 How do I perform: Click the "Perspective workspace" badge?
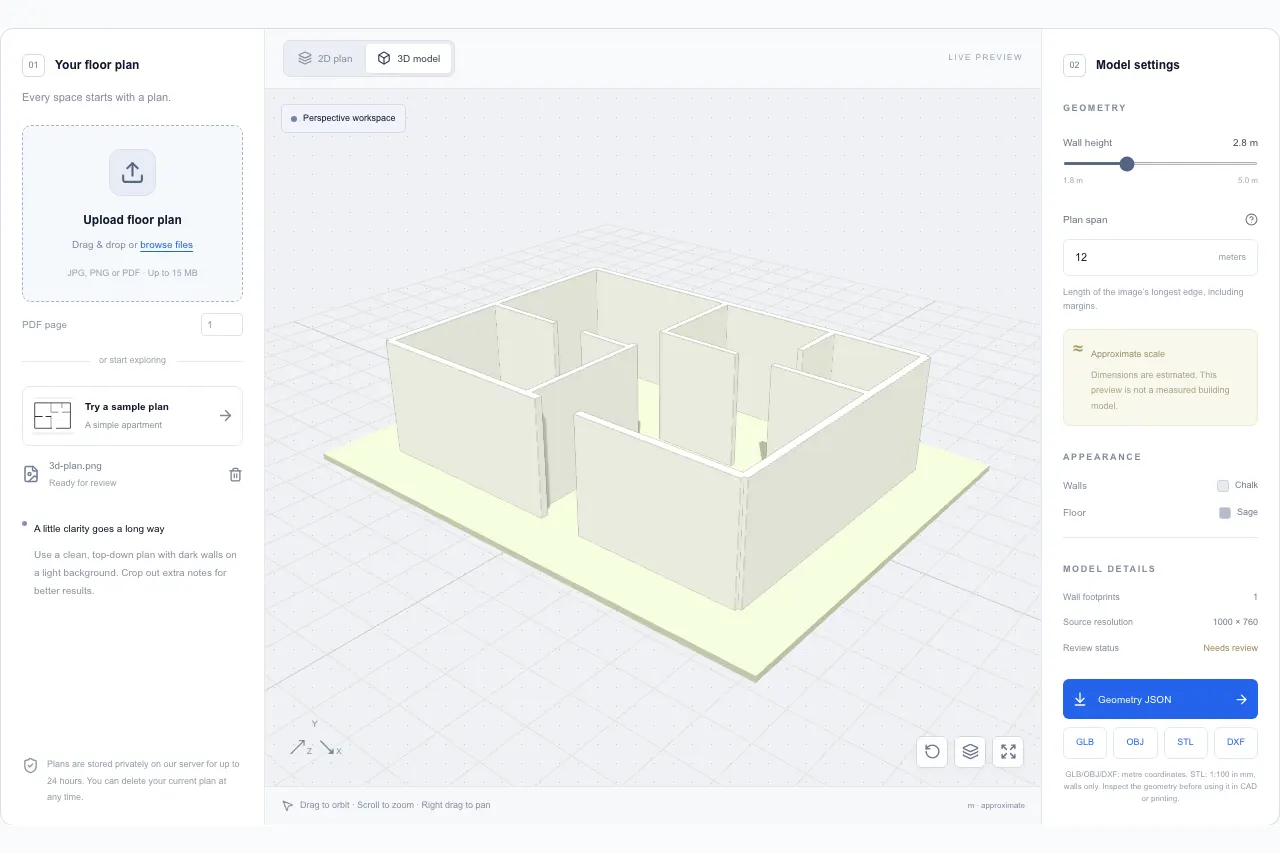tap(343, 118)
